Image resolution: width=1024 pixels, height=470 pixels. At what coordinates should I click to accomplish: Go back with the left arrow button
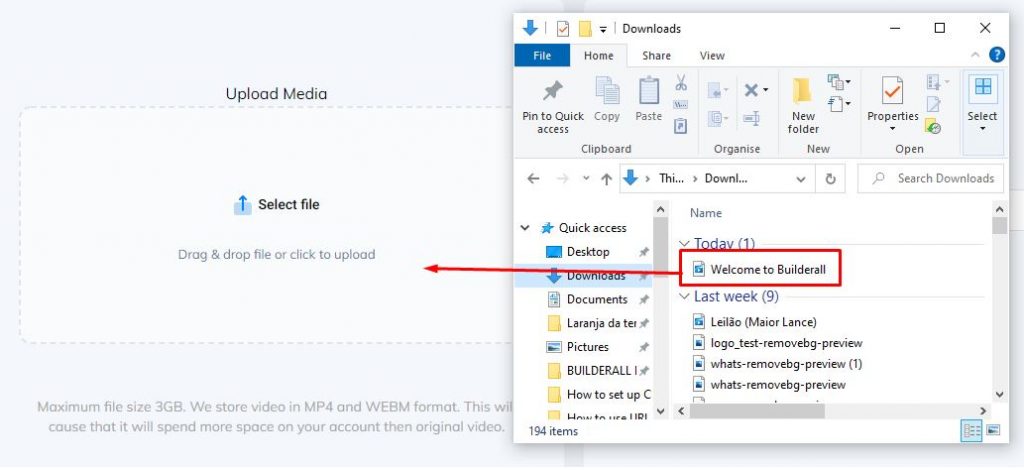point(534,178)
